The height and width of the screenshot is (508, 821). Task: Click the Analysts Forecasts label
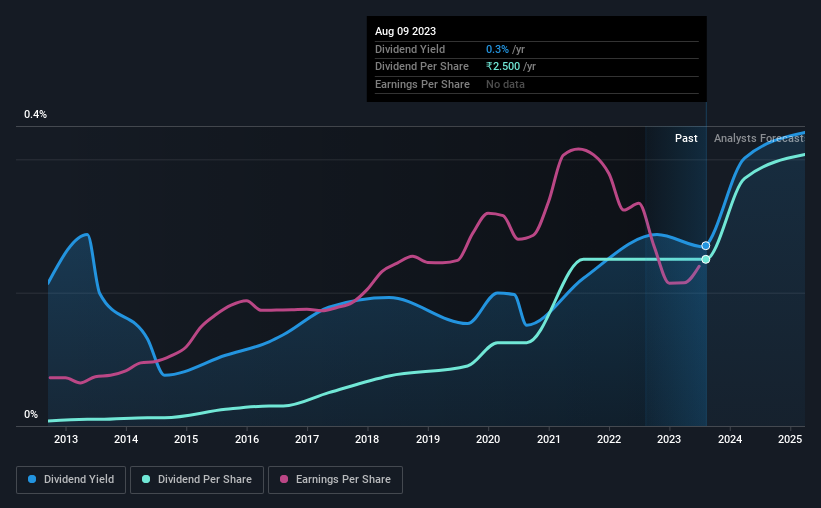[759, 138]
